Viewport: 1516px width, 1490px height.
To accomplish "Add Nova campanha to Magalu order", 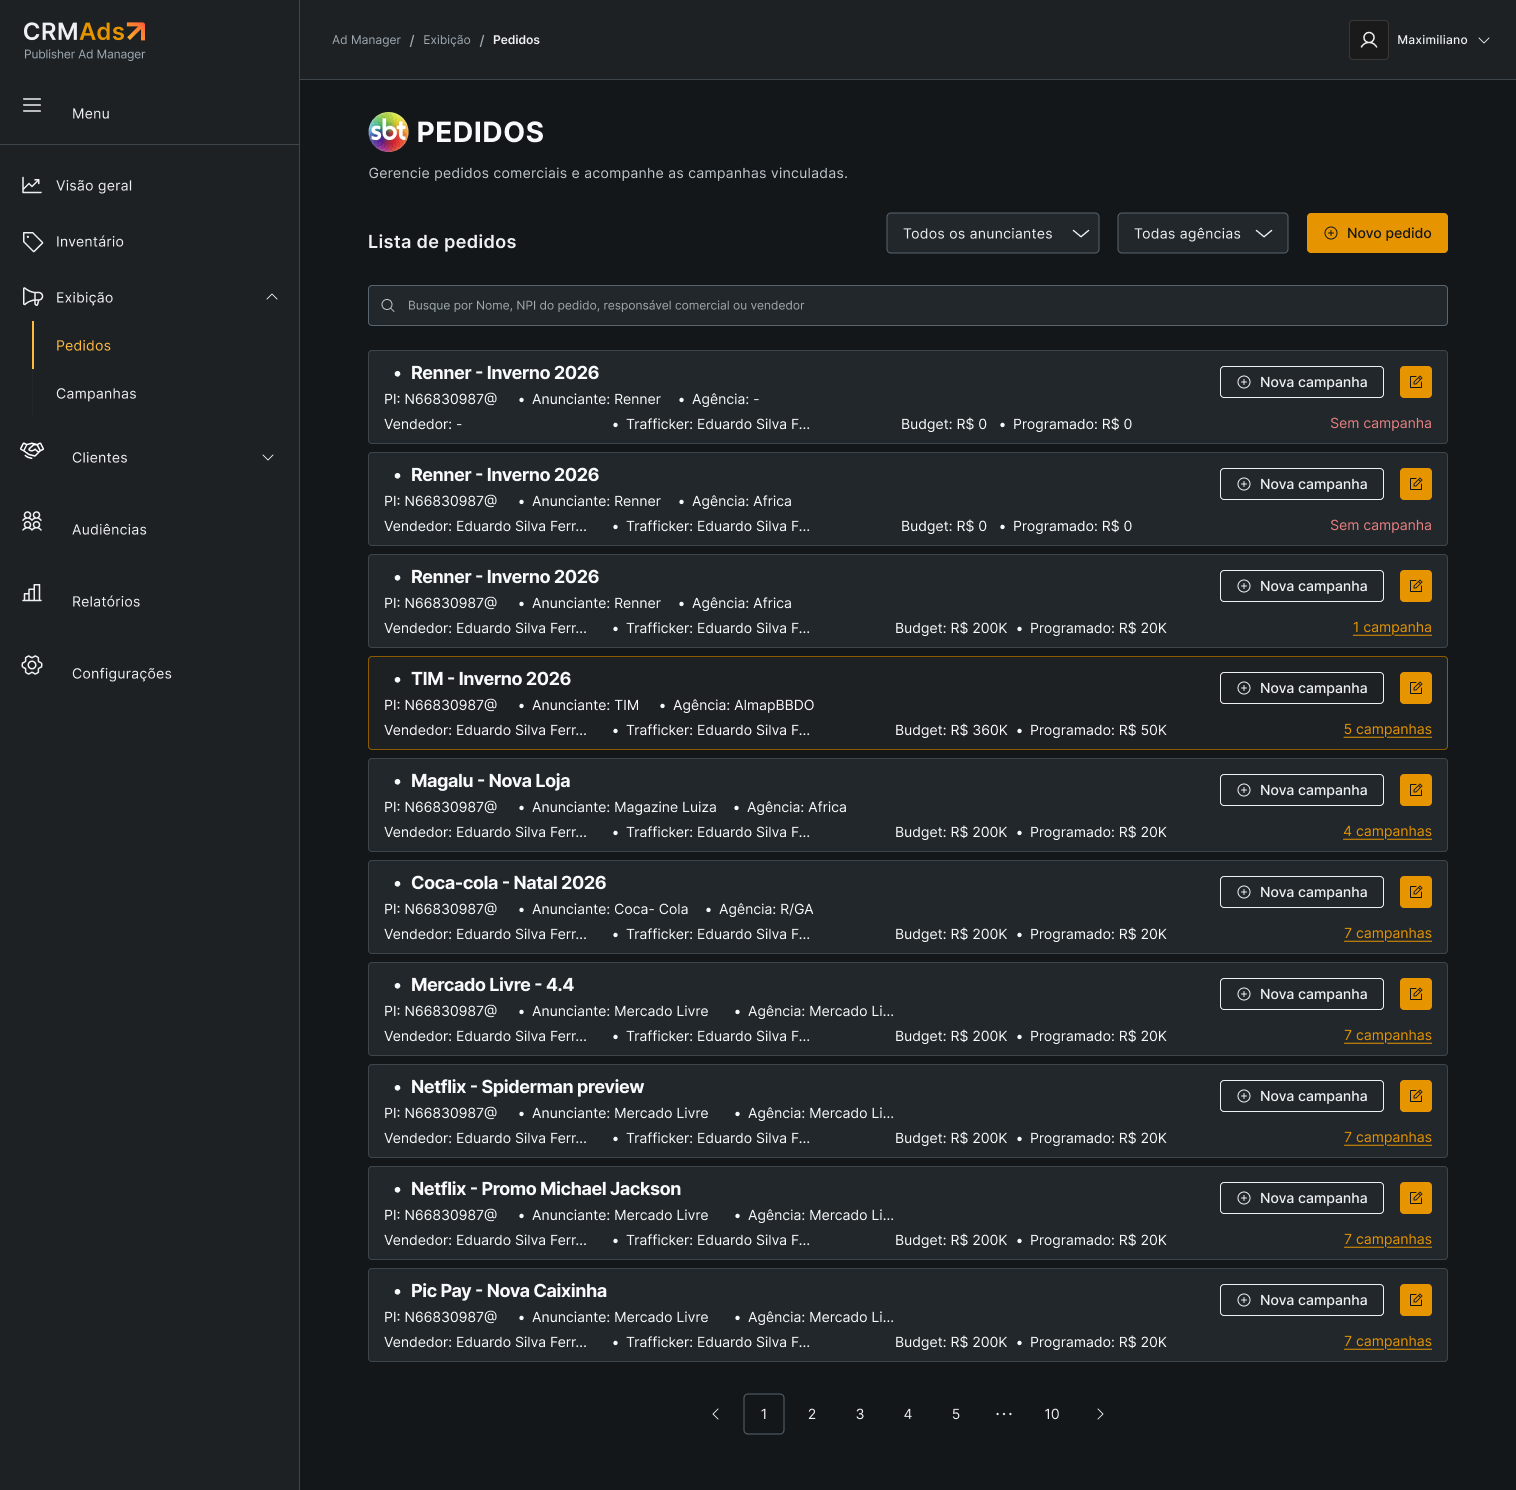I will coord(1302,790).
